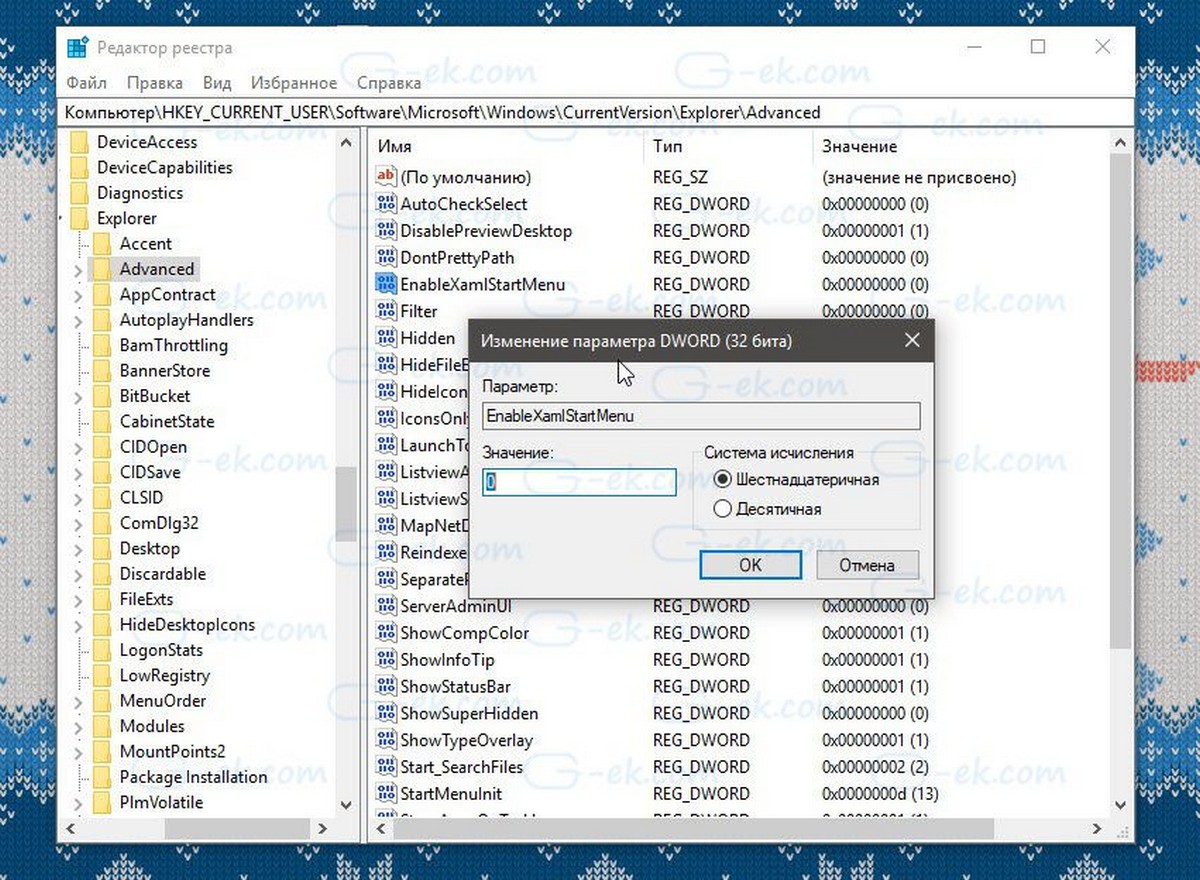Image resolution: width=1200 pixels, height=880 pixels.
Task: Click the Значение input field in dialog
Action: 580,481
